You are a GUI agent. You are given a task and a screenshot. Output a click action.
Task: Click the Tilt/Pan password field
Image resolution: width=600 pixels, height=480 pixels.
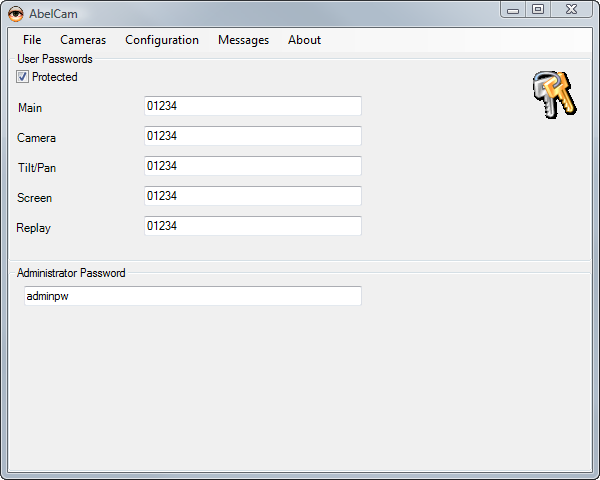tap(253, 166)
